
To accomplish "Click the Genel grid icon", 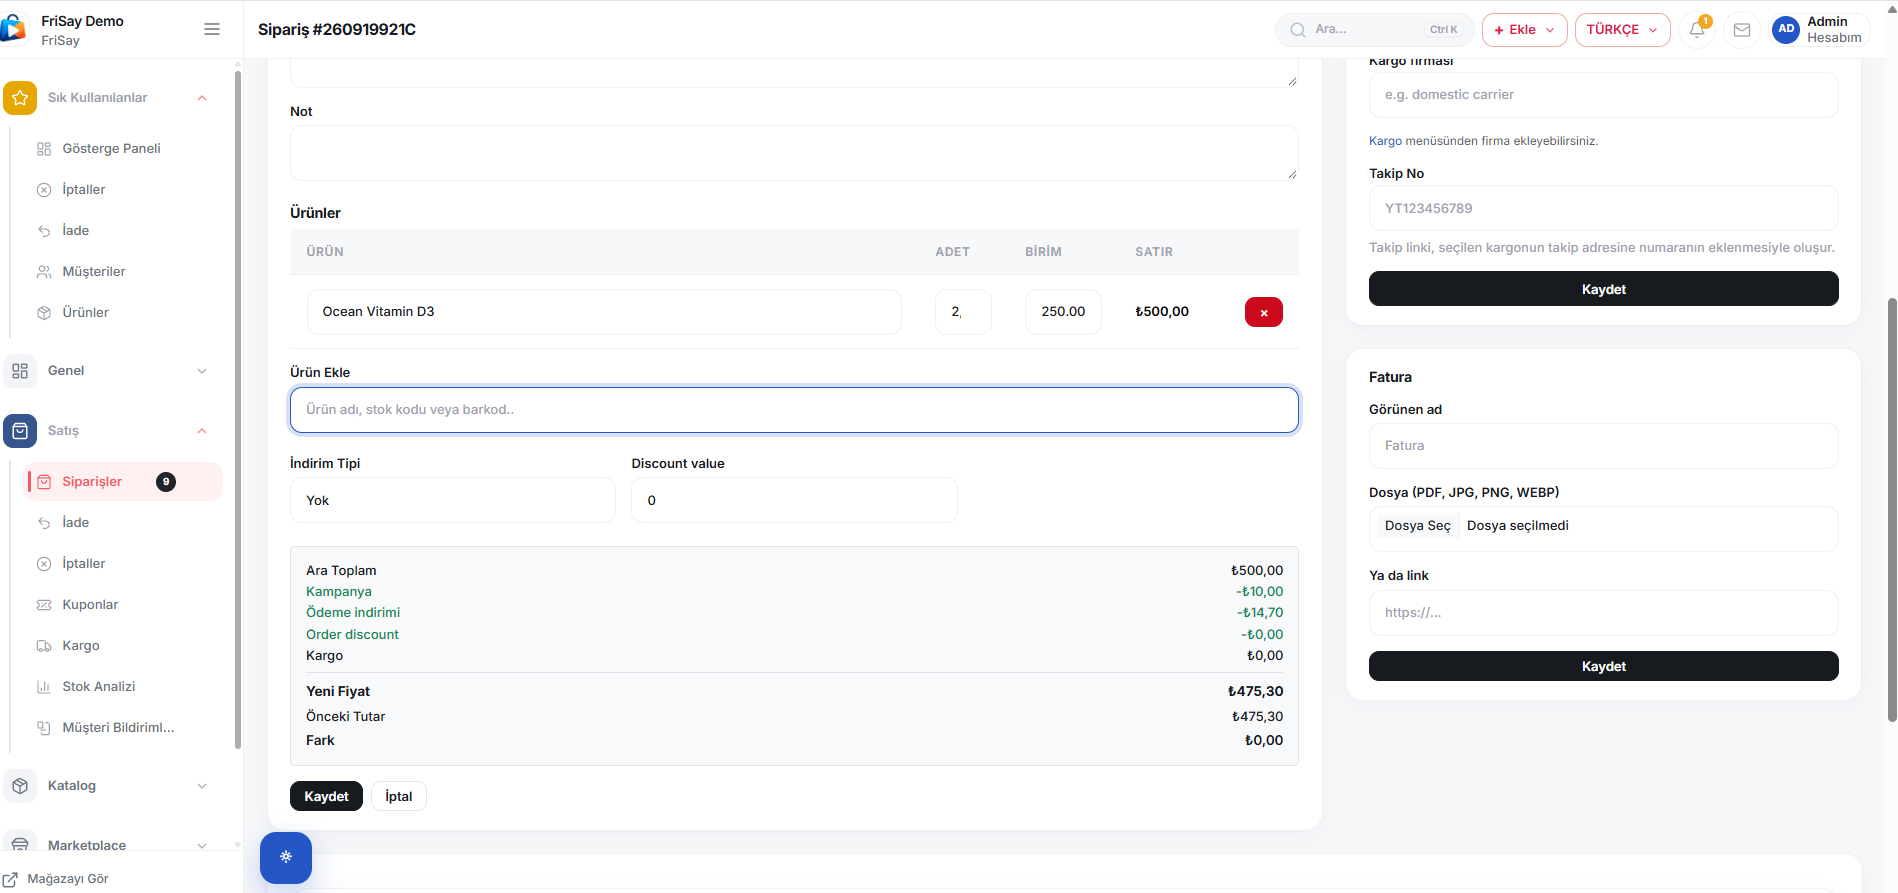I will pyautogui.click(x=20, y=371).
